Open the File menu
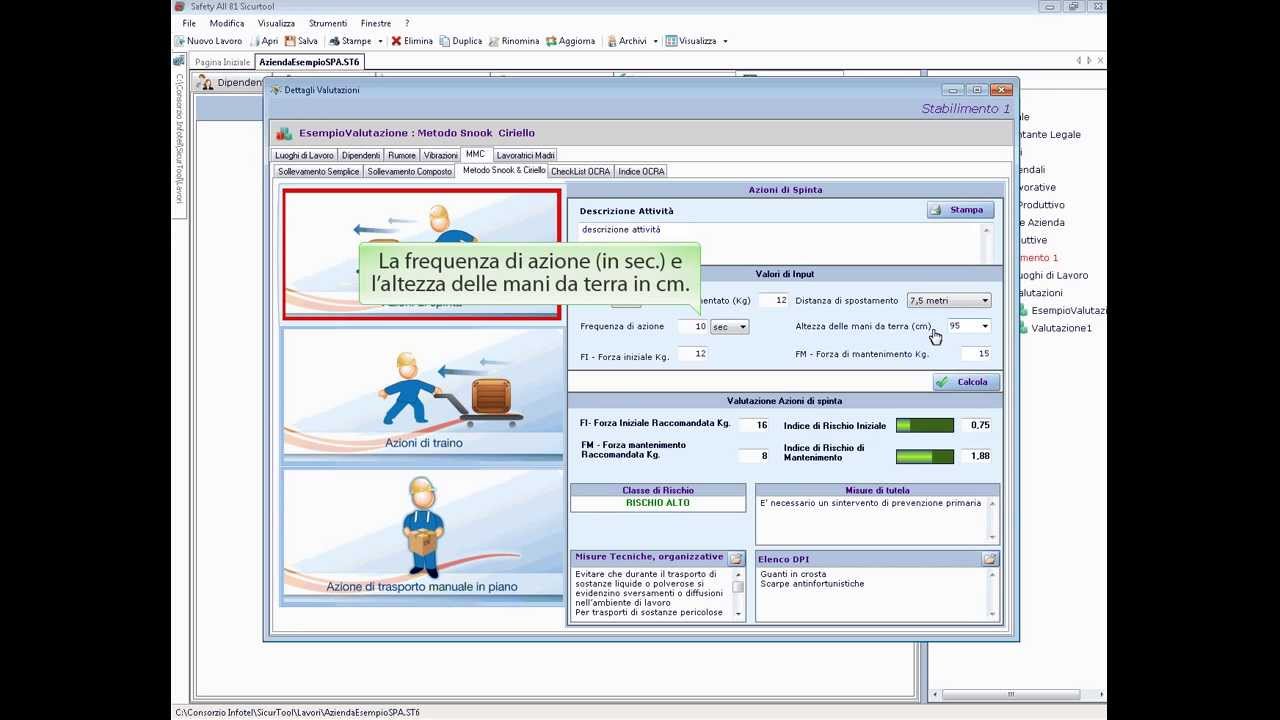The image size is (1280, 720). [x=189, y=23]
